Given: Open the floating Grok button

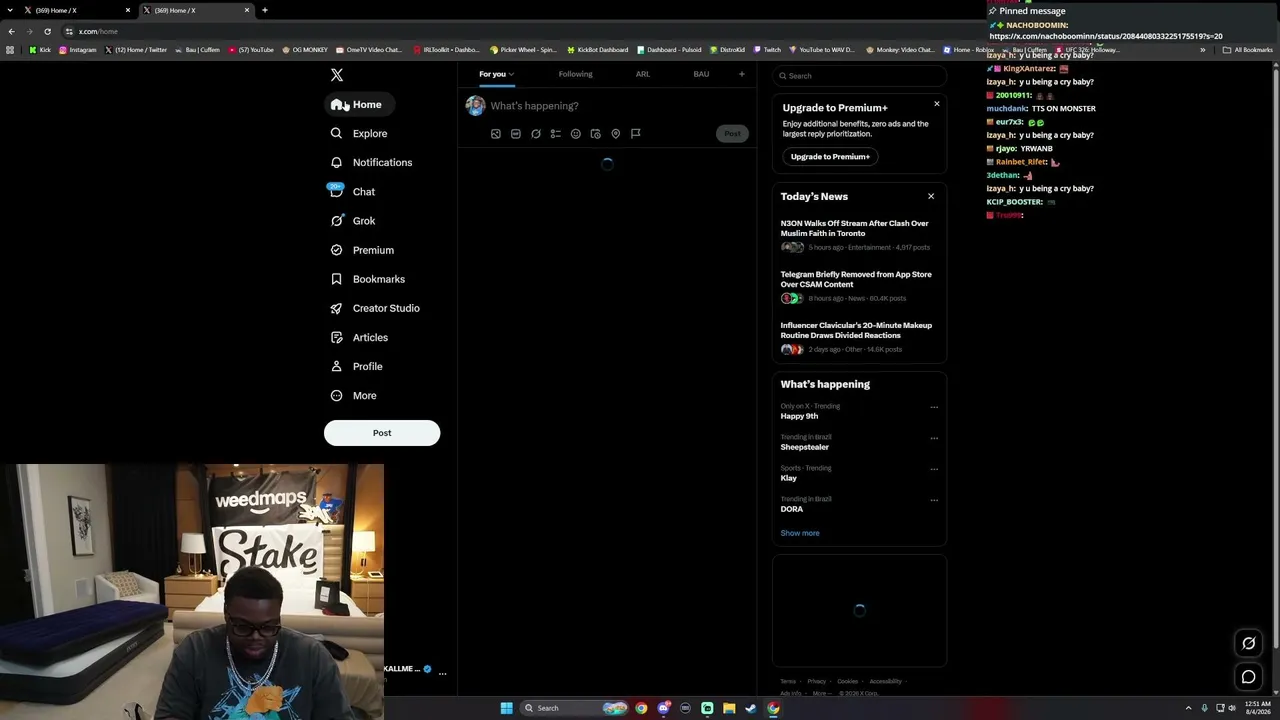Looking at the screenshot, I should tap(1248, 643).
